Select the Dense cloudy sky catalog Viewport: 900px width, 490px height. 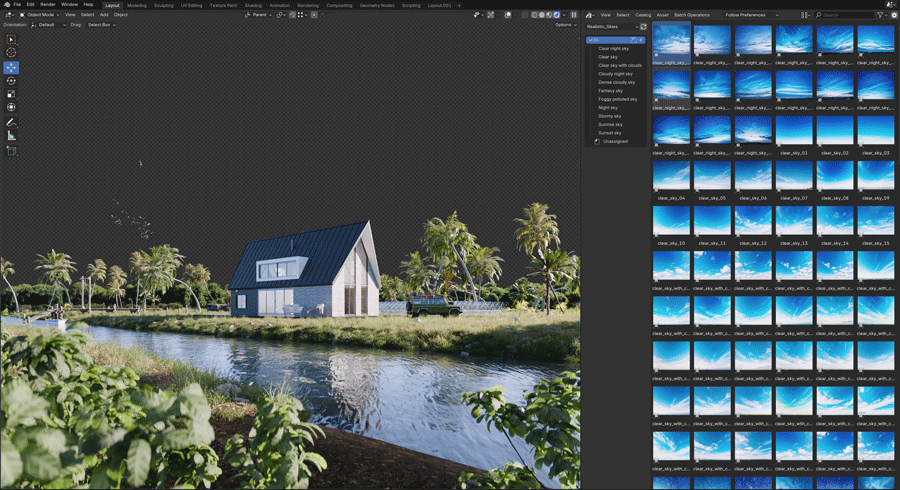click(x=616, y=83)
